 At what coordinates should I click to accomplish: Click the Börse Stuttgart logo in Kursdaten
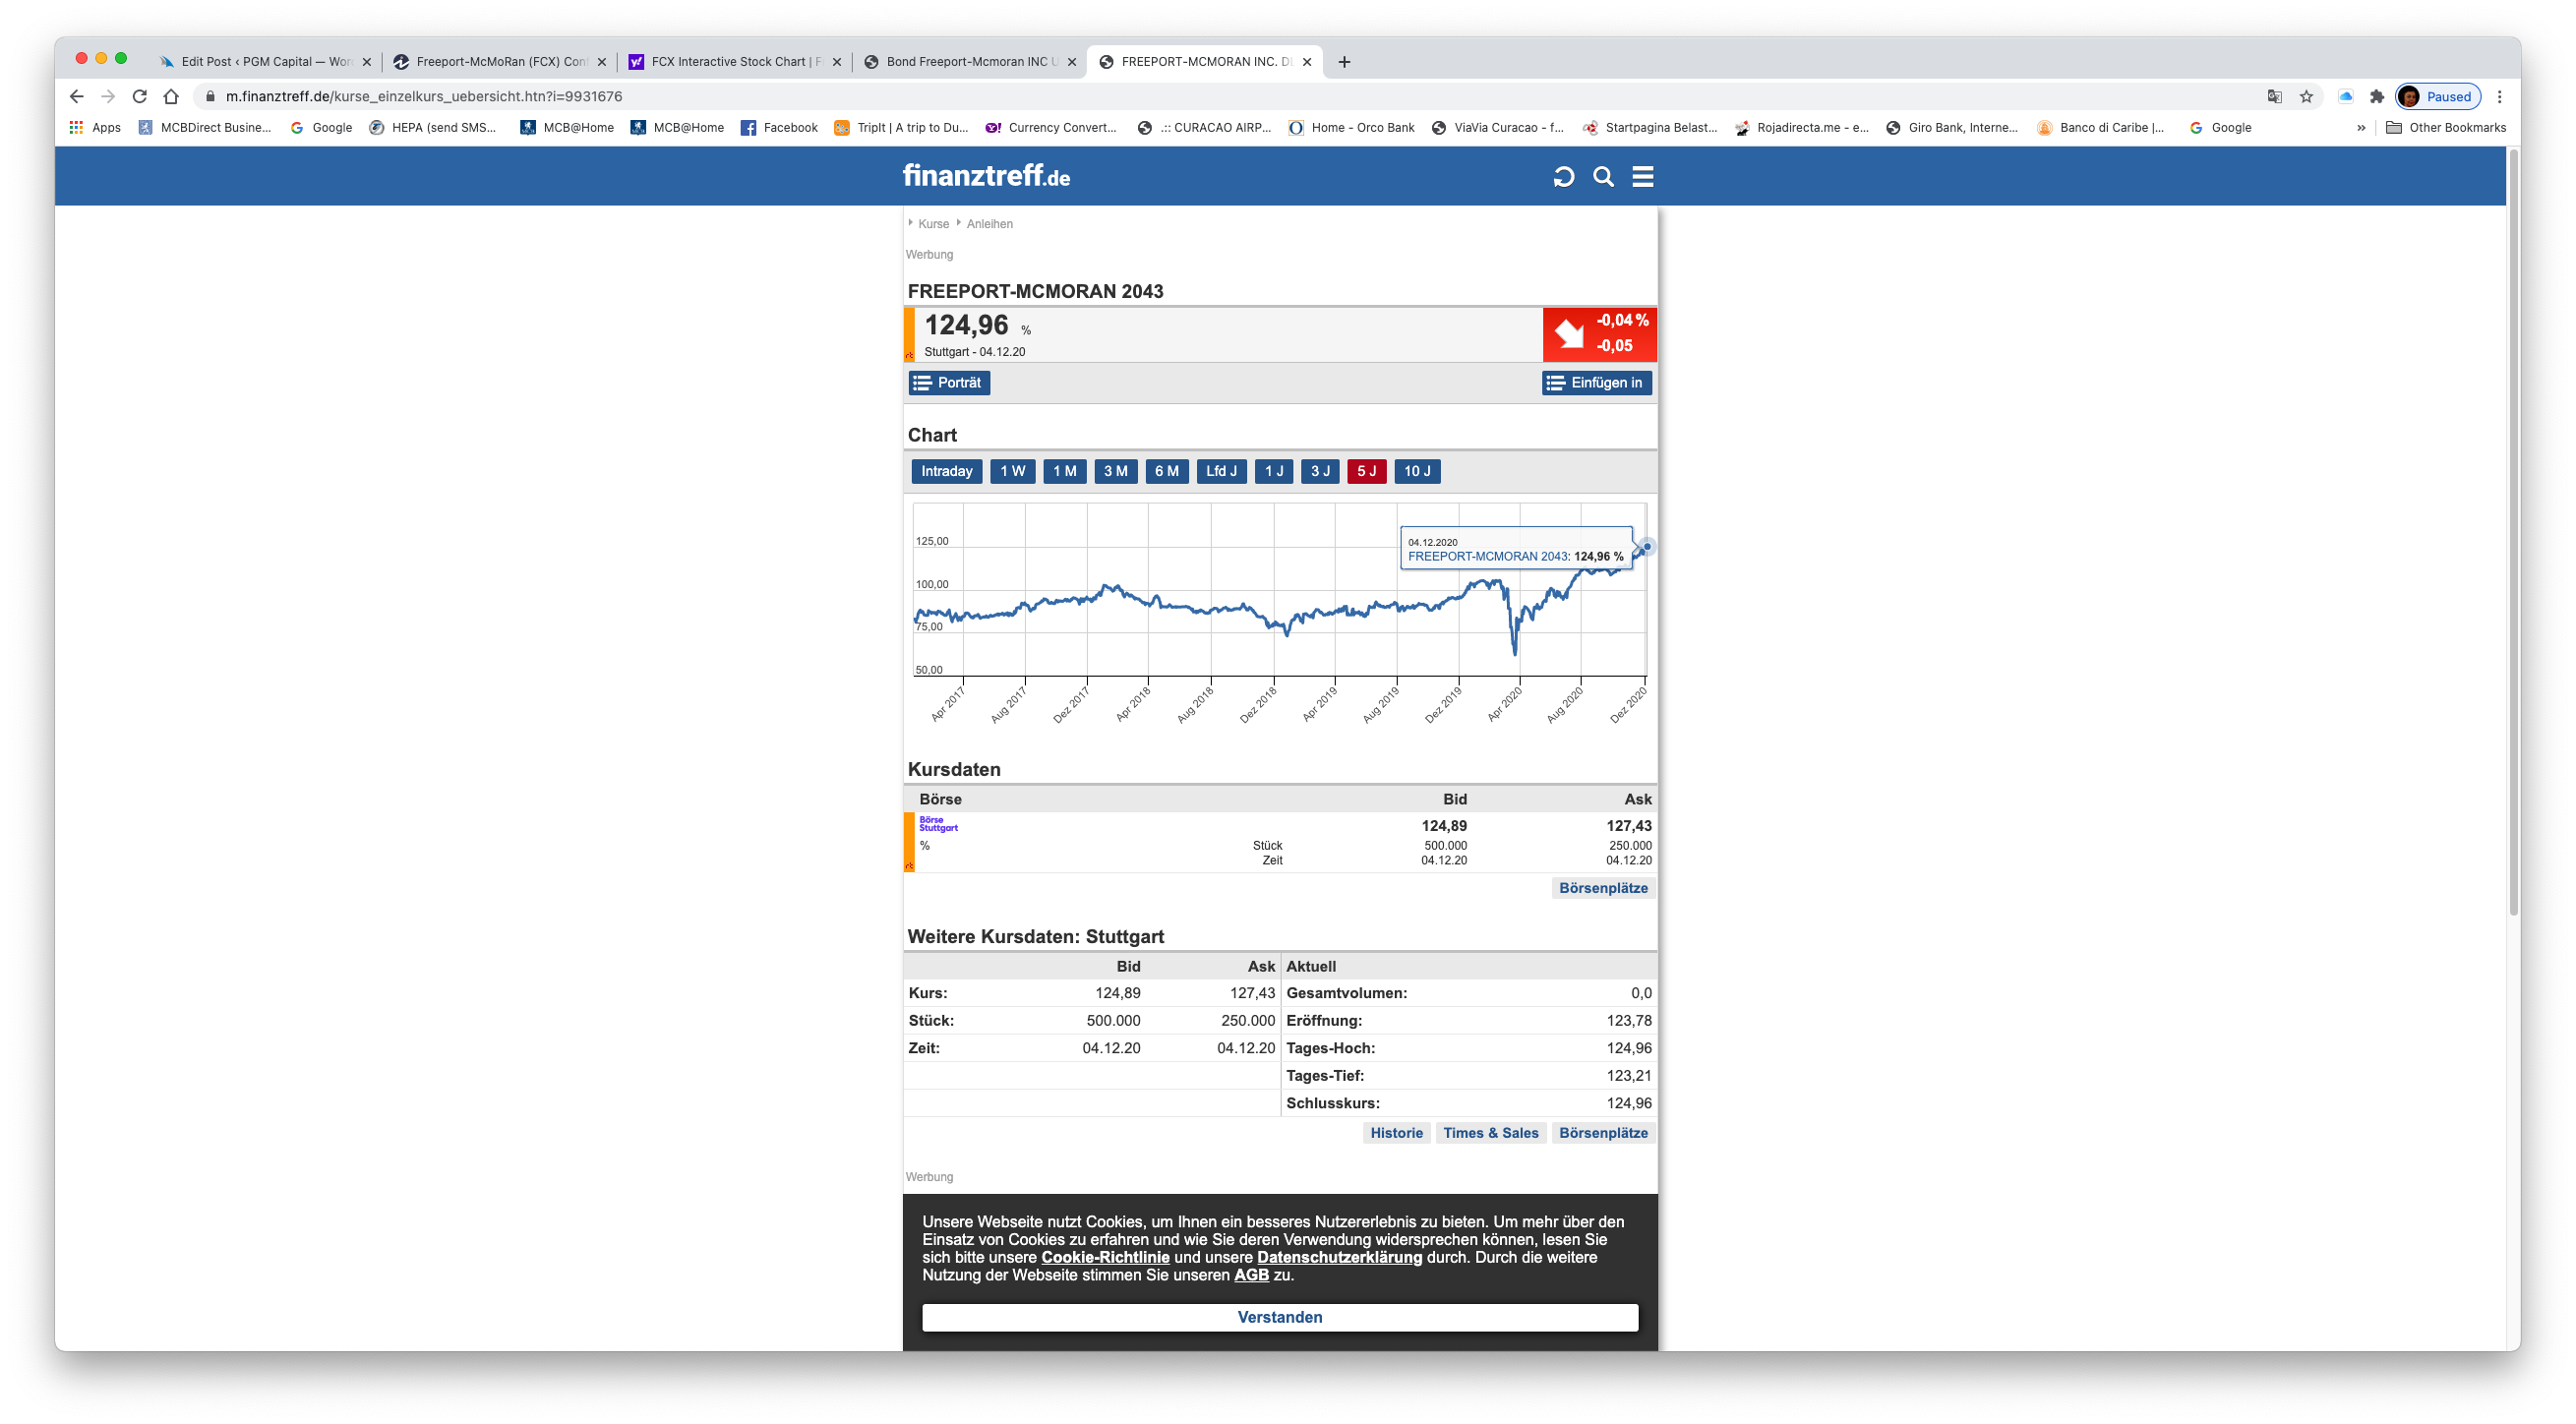pyautogui.click(x=938, y=824)
